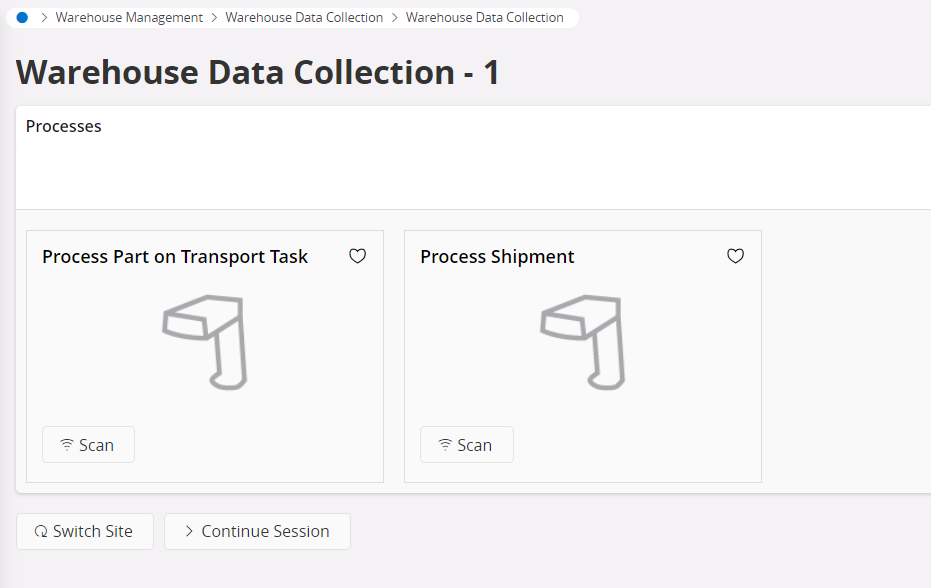The width and height of the screenshot is (931, 588).
Task: Click scanner image on Transport Task card
Action: coord(205,342)
